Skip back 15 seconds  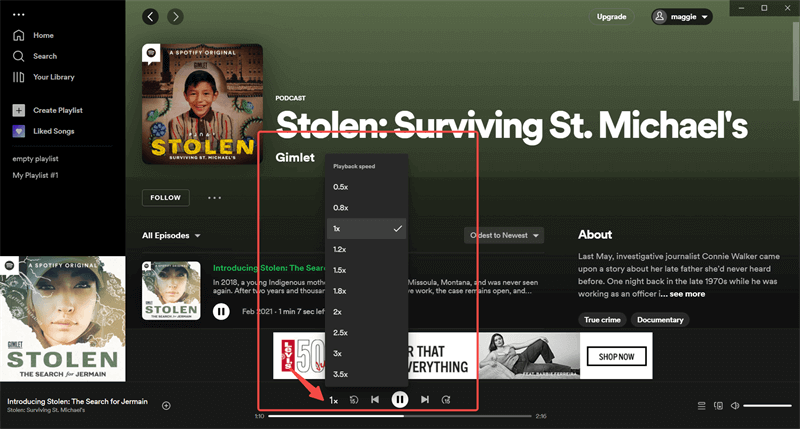pyautogui.click(x=354, y=400)
